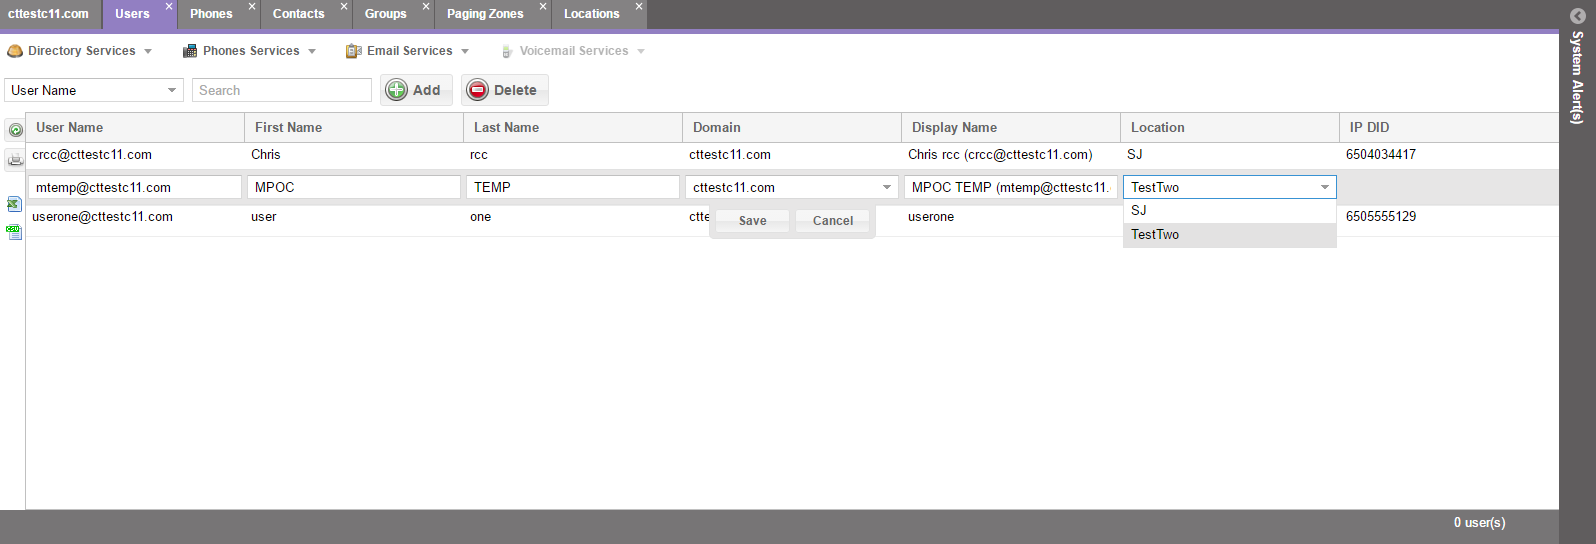Sort by the First Name column header
The image size is (1596, 544).
(354, 127)
